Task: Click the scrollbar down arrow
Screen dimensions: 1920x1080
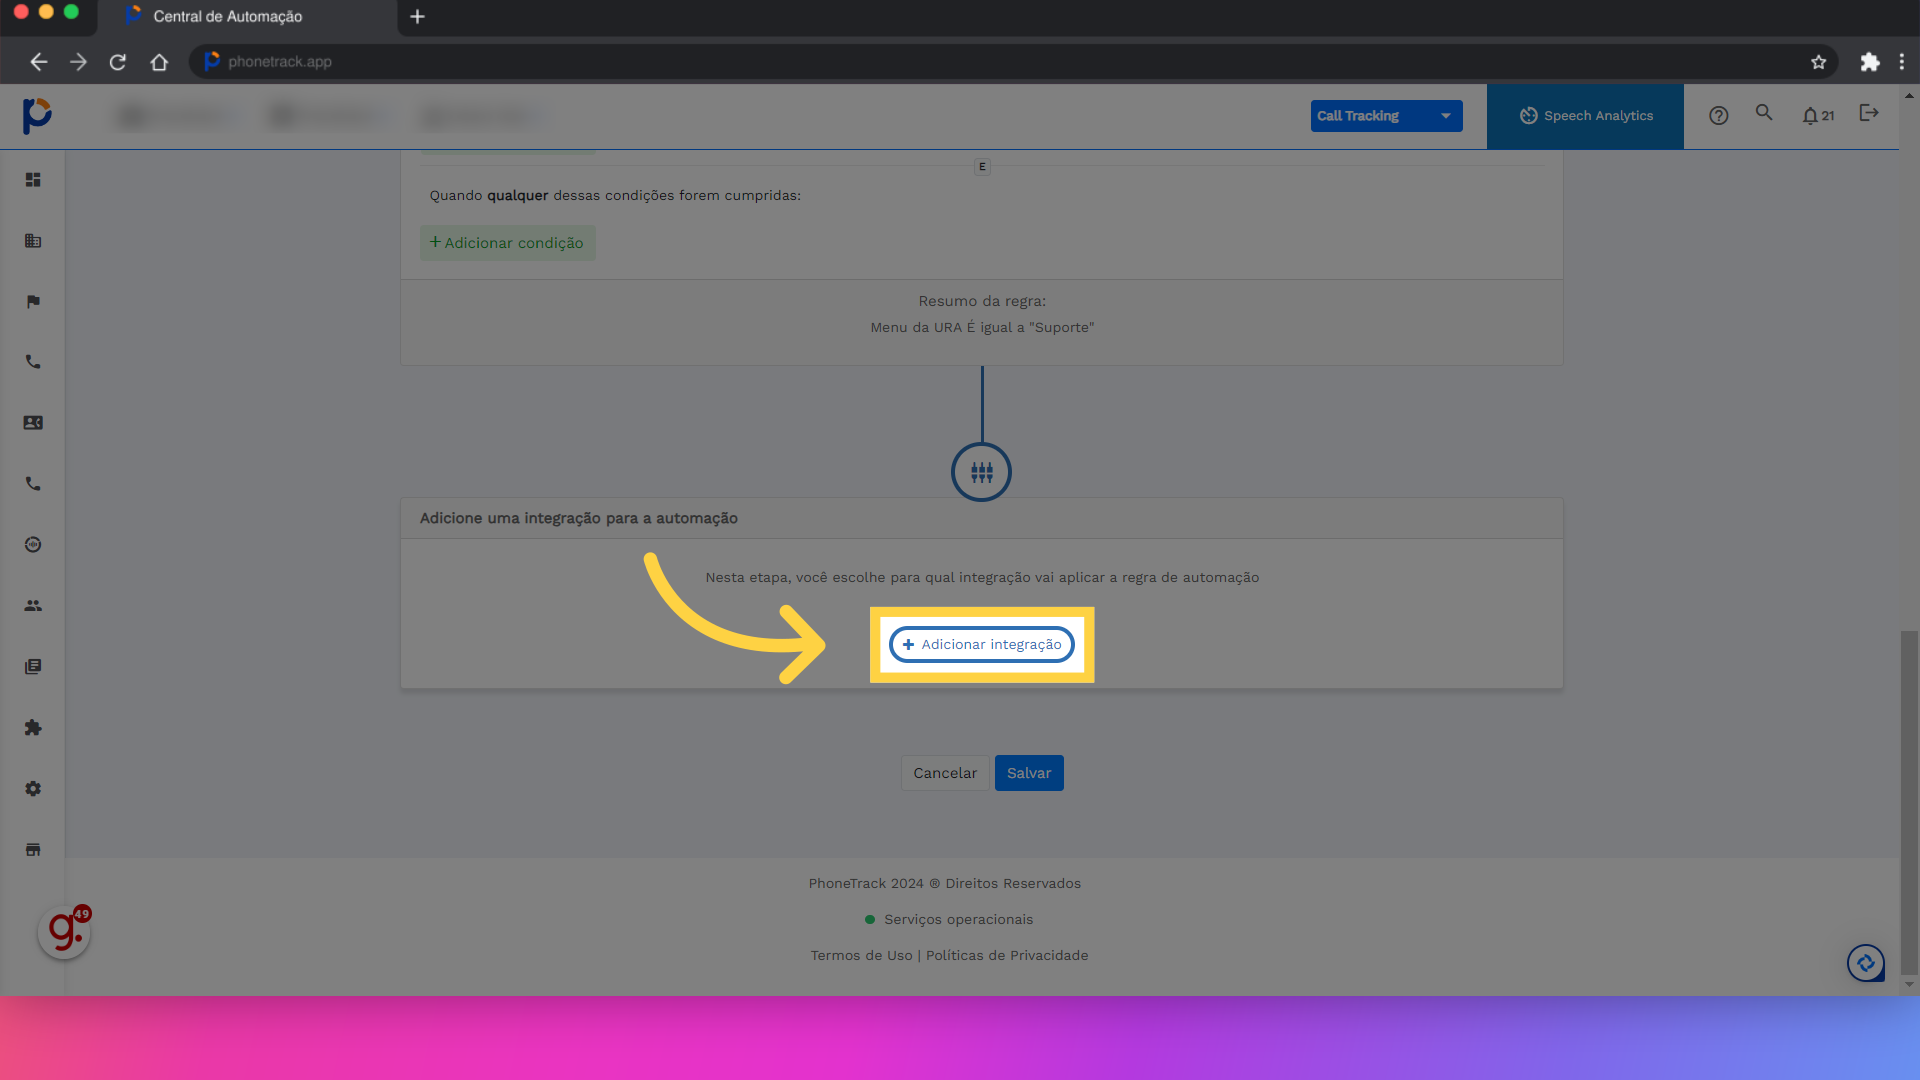Action: (x=1909, y=985)
